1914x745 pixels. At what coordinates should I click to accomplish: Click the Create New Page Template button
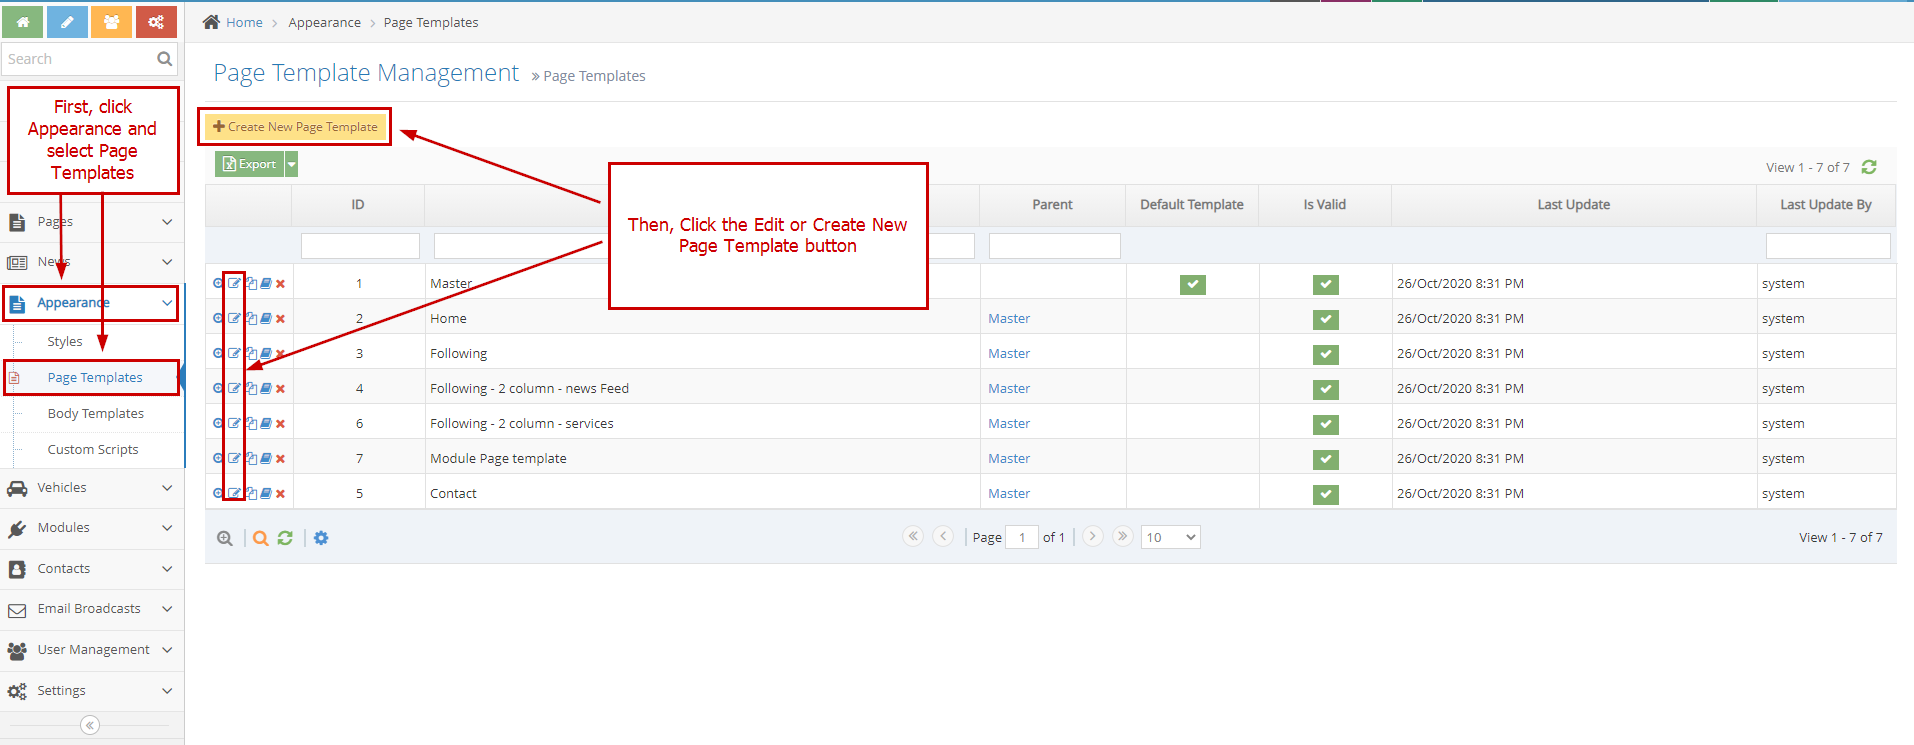[296, 127]
